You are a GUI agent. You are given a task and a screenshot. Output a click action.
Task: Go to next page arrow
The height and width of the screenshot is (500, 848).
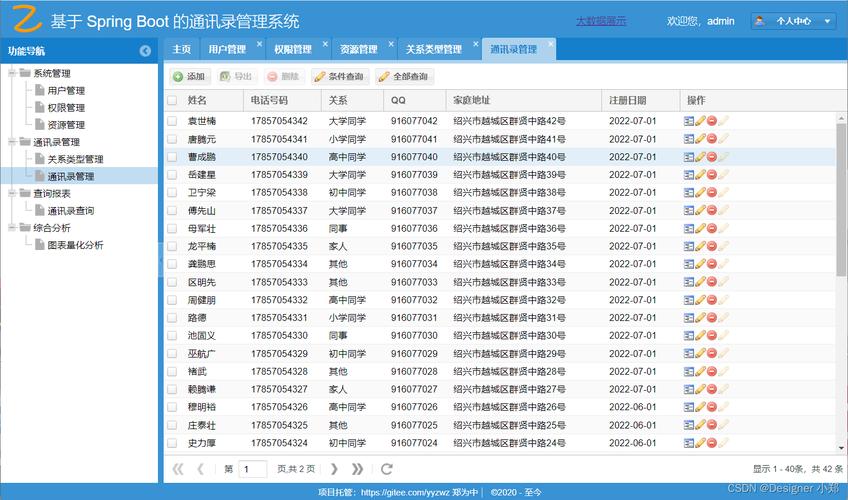coord(334,469)
